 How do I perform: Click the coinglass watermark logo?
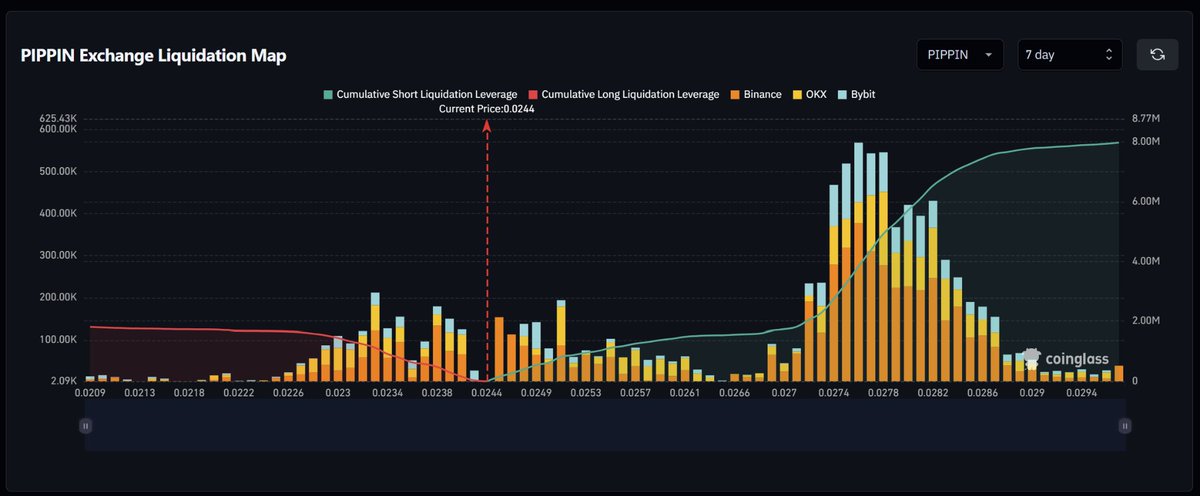[x=1065, y=359]
